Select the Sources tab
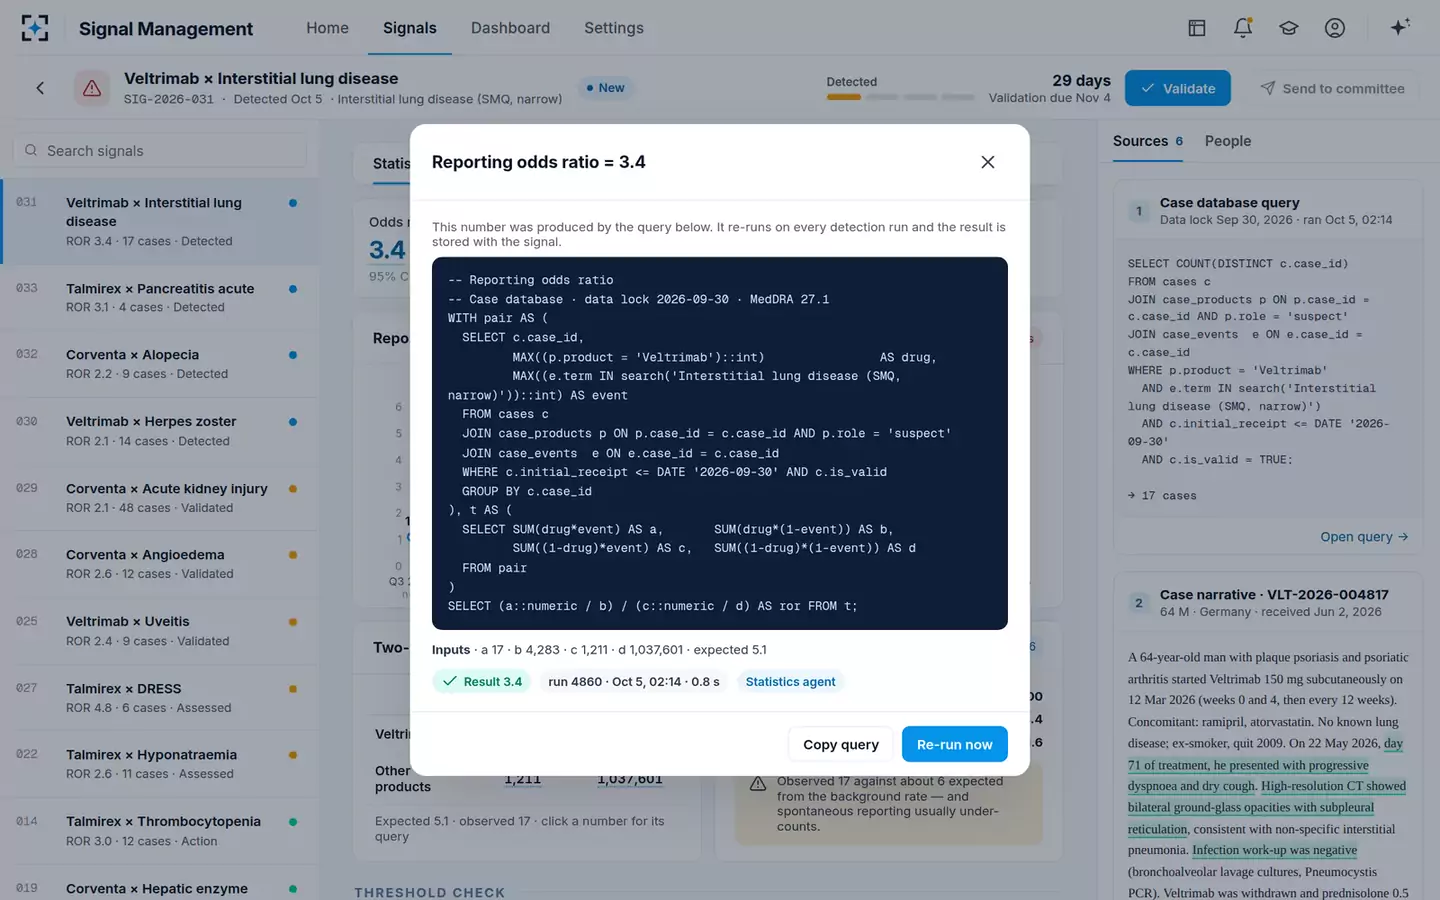The image size is (1440, 900). 1147,141
